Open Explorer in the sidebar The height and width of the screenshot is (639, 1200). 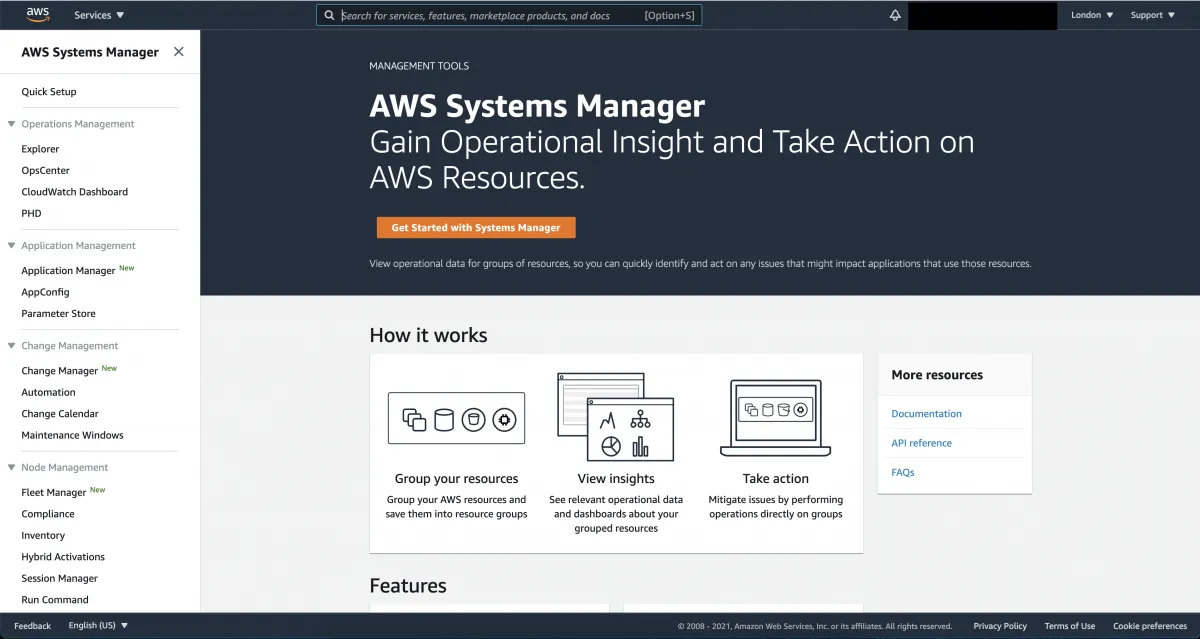[x=40, y=149]
